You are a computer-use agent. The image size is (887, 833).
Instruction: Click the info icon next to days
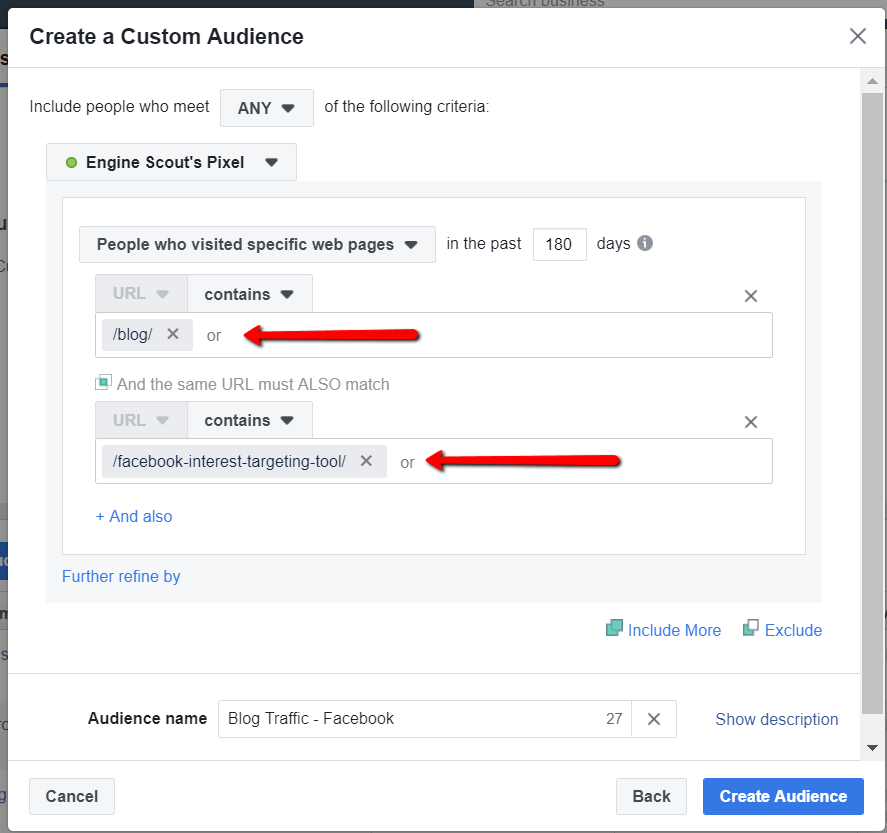[645, 243]
